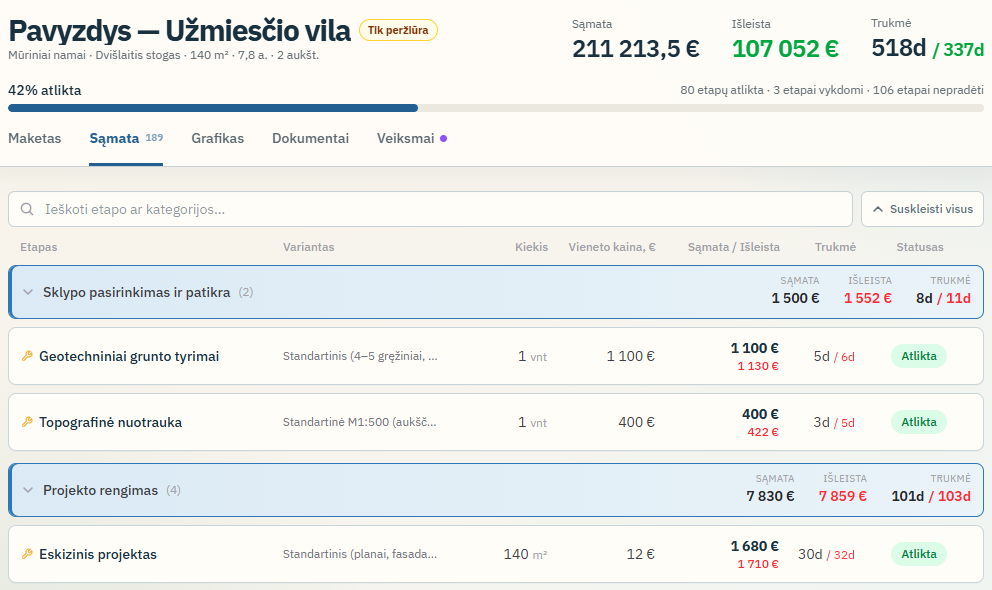Viewport: 992px width, 590px height.
Task: Open the Dokumentai tab
Action: [x=311, y=138]
